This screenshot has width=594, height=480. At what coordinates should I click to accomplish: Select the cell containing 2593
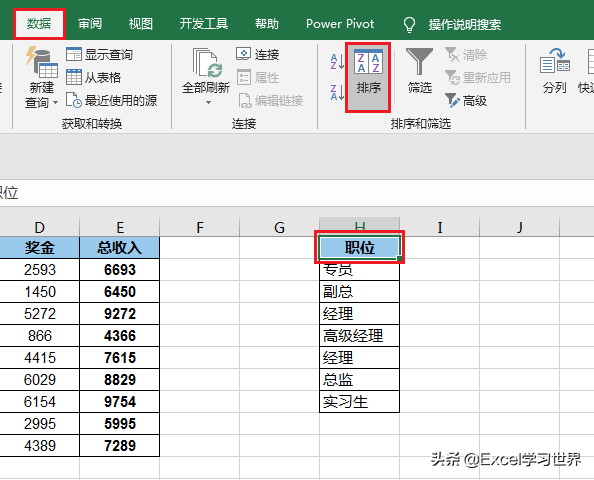(x=40, y=270)
